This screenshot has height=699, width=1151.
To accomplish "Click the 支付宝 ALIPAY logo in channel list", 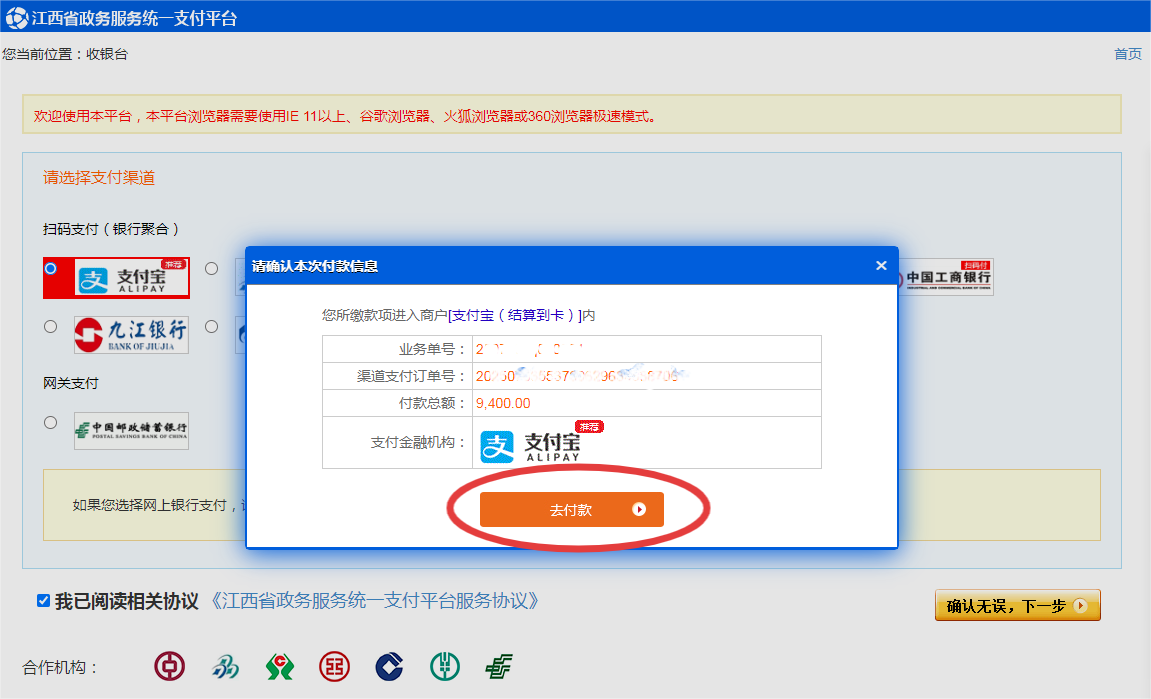I will [131, 278].
